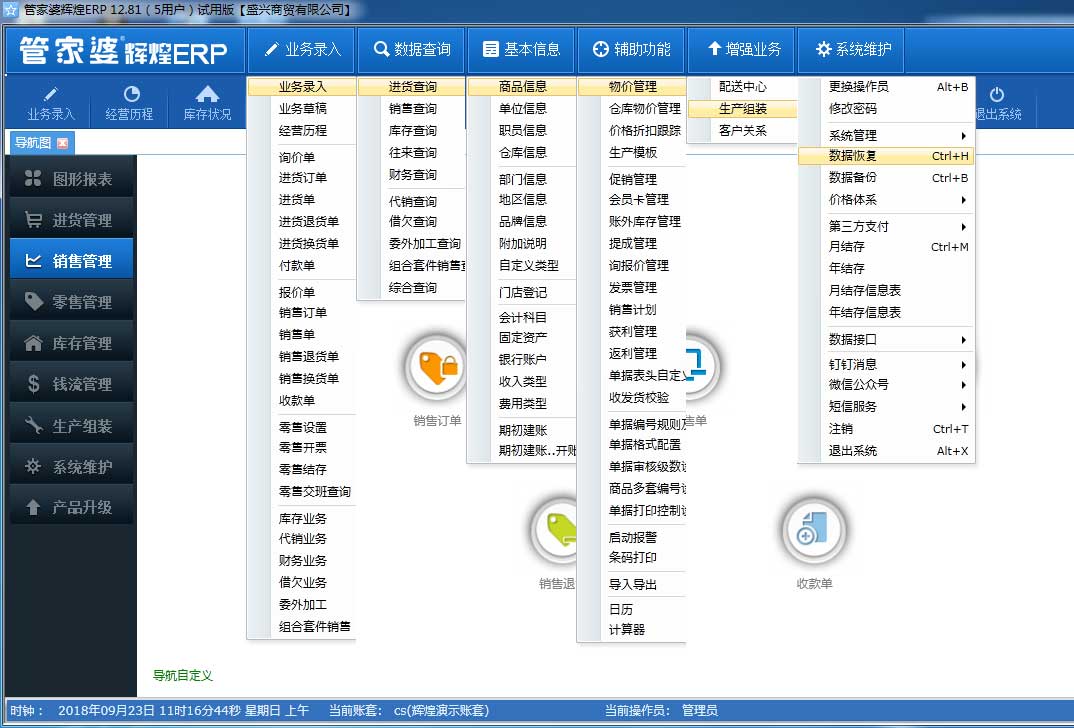Image resolution: width=1074 pixels, height=728 pixels.
Task: Open 进货订单 from 业务录入 menu
Action: 301,177
